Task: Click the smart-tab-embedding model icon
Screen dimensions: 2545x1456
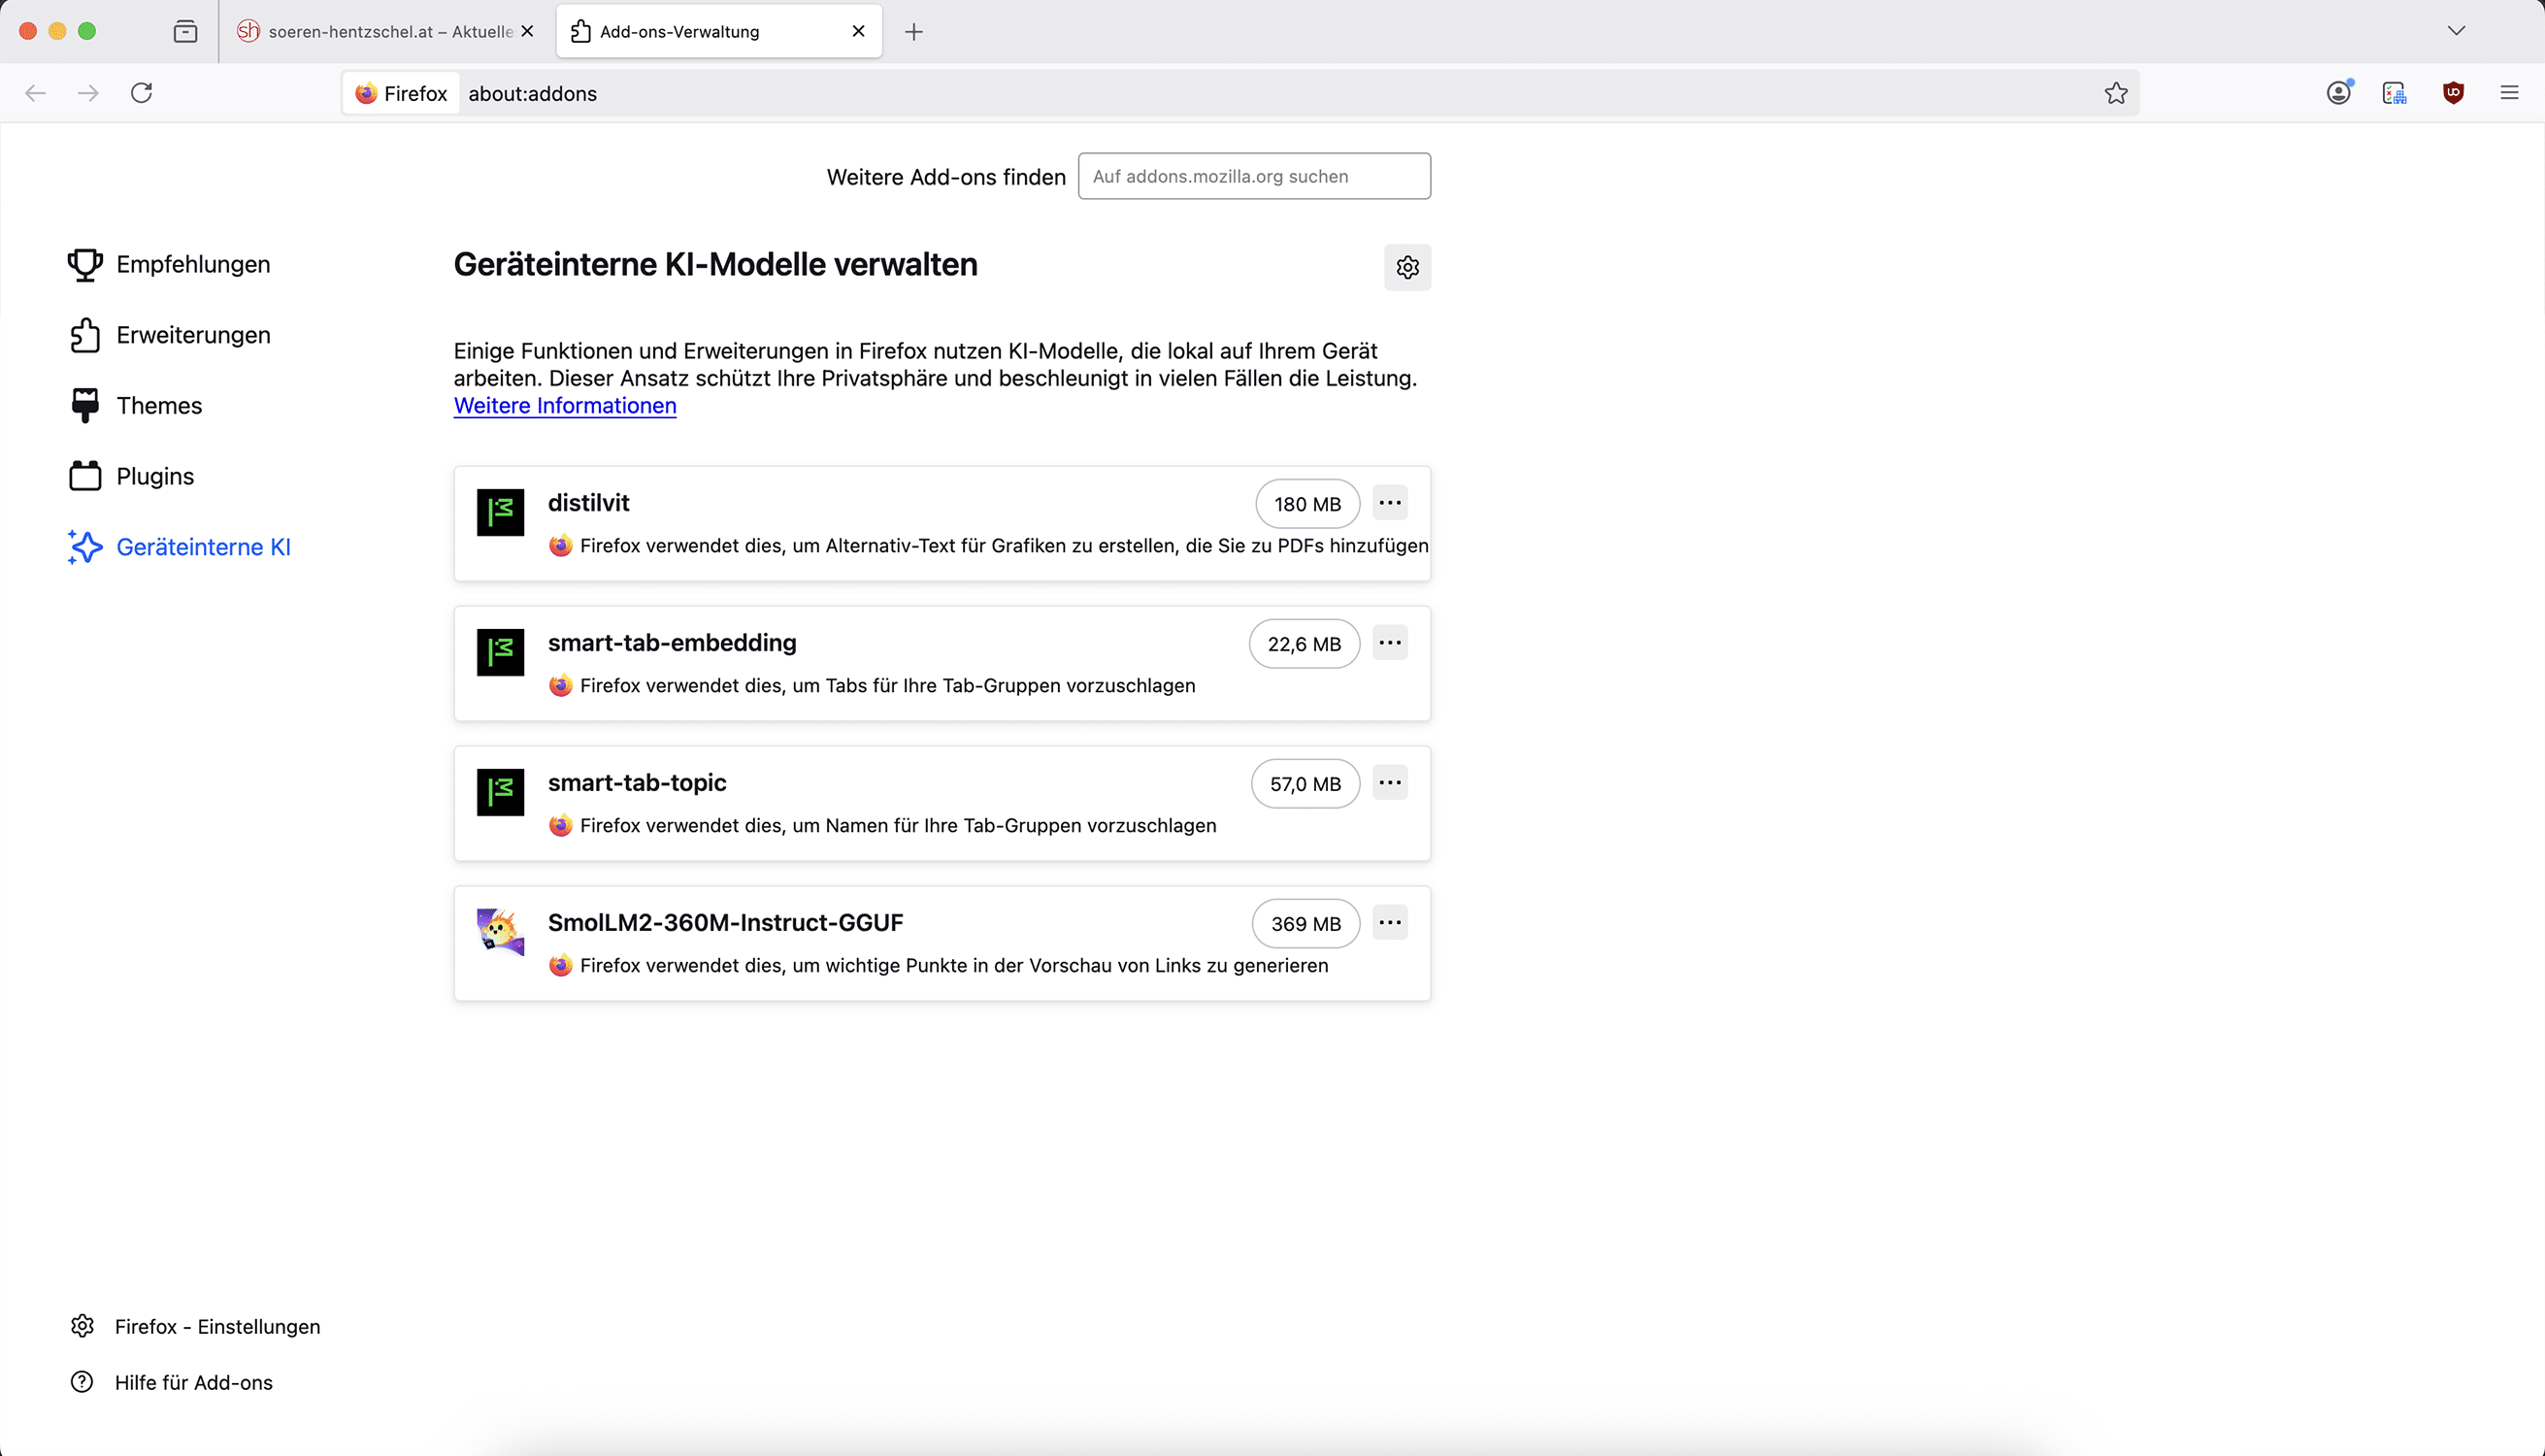Action: (500, 653)
